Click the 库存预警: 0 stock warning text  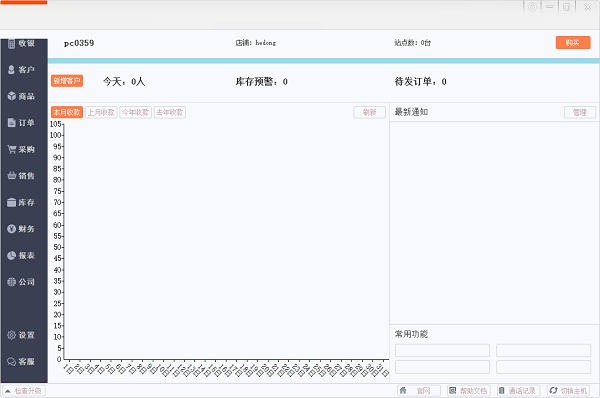coord(262,82)
